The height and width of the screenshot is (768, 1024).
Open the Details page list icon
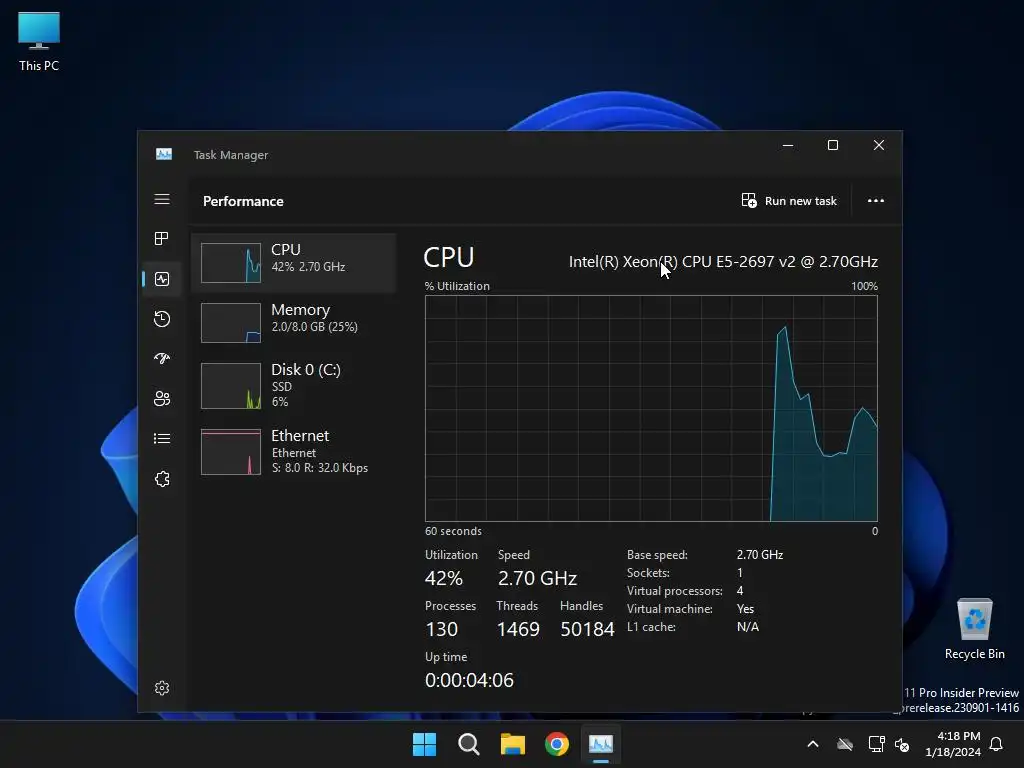pos(162,438)
